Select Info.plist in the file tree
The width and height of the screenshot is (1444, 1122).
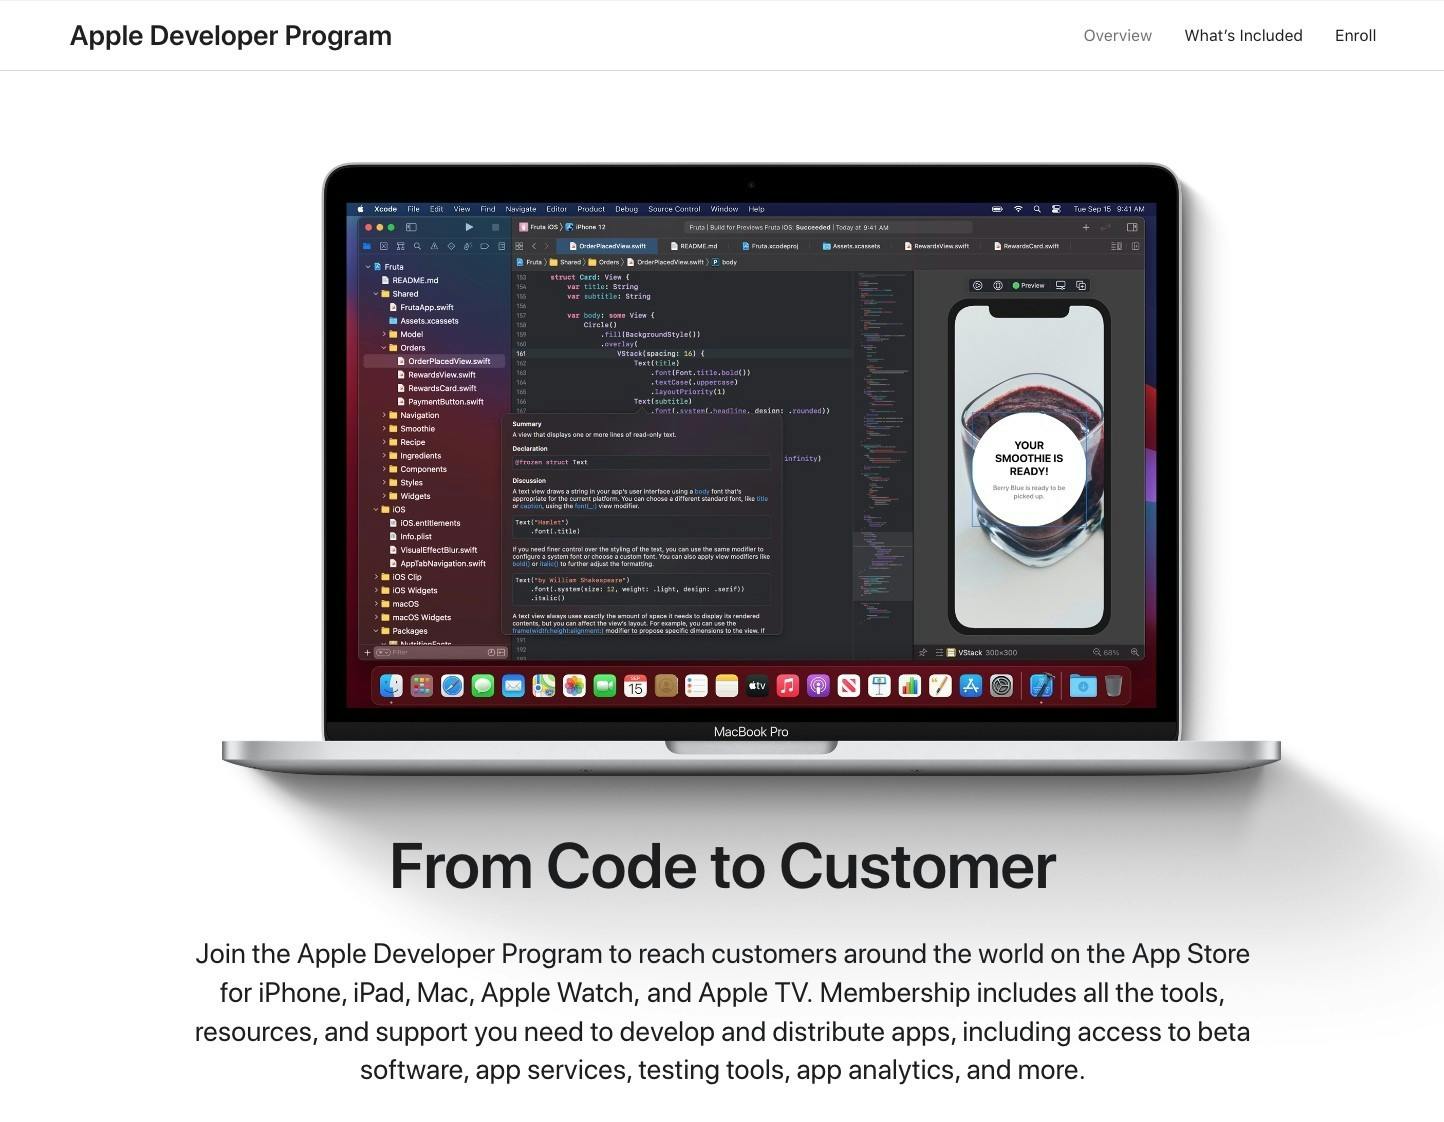click(410, 536)
